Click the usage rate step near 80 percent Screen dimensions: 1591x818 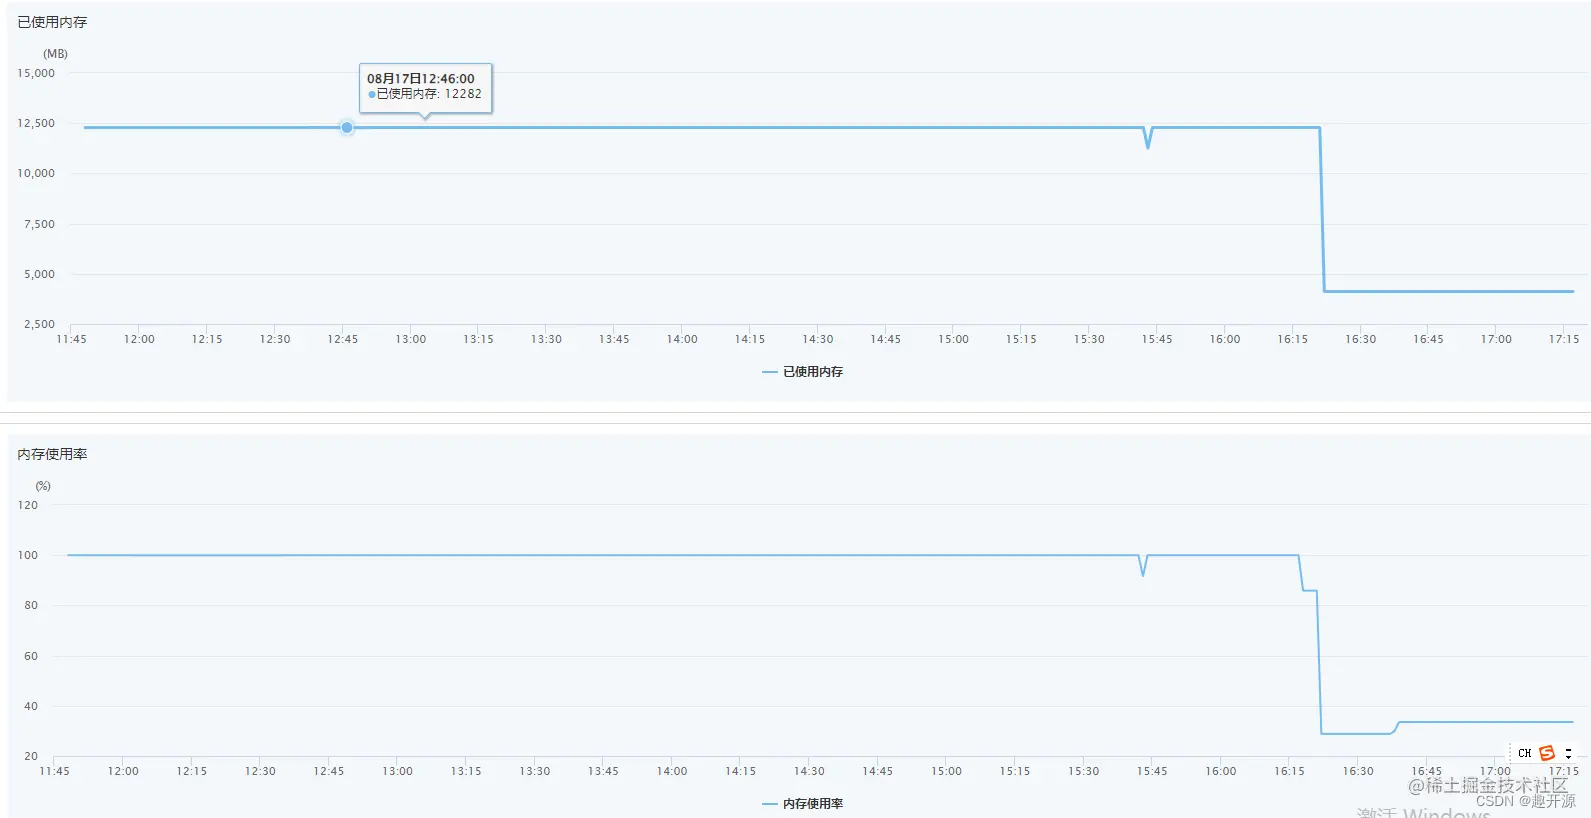click(x=1310, y=590)
